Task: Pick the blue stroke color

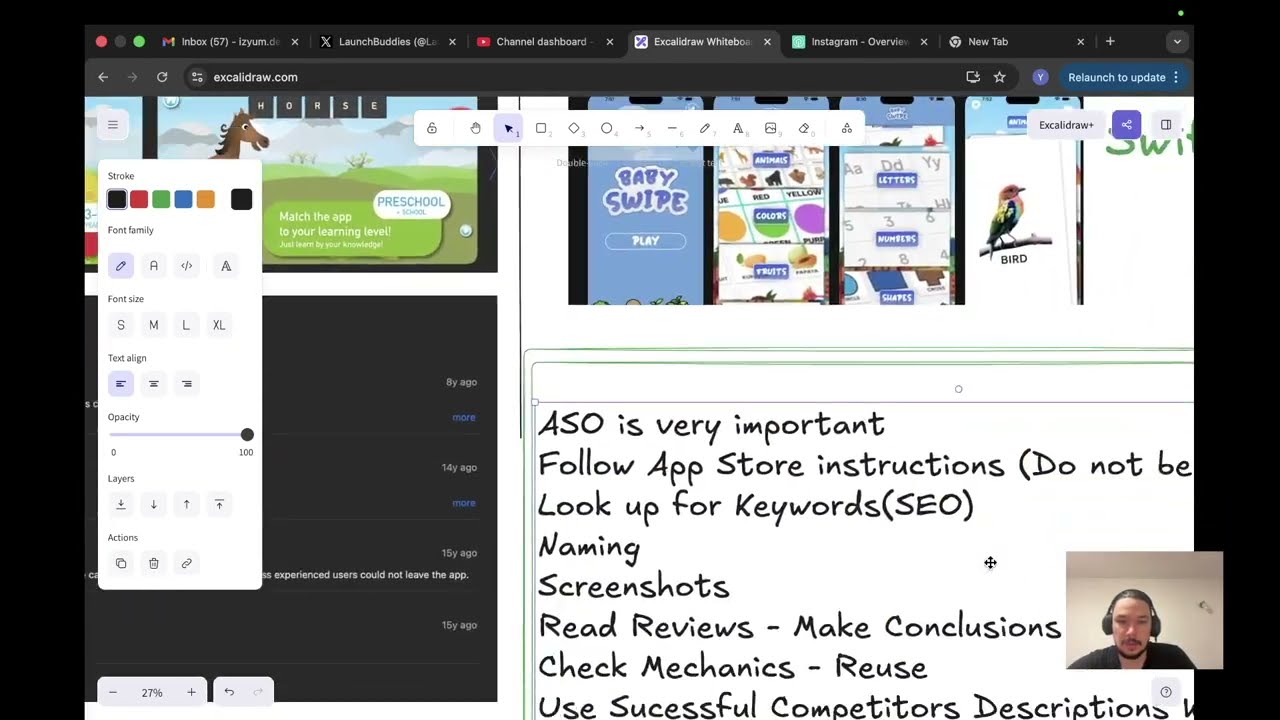Action: pyautogui.click(x=183, y=199)
